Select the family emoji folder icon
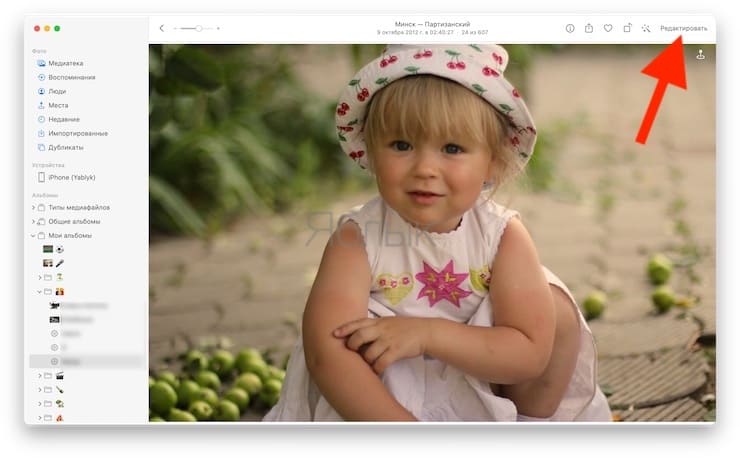This screenshot has width=740, height=458. [48, 291]
